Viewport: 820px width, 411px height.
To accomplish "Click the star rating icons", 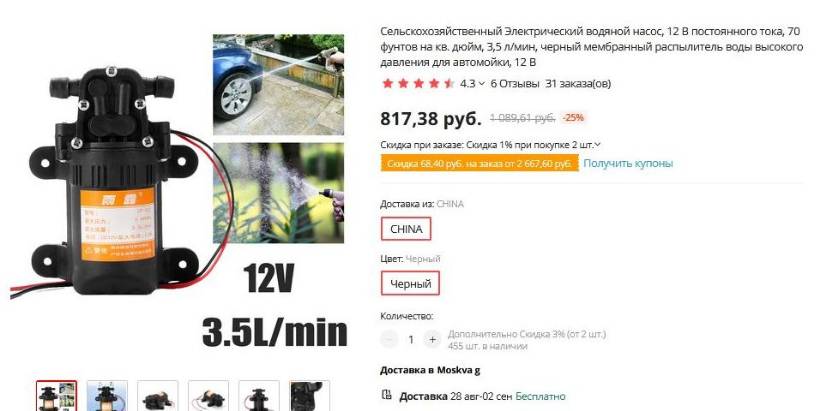I will [418, 84].
